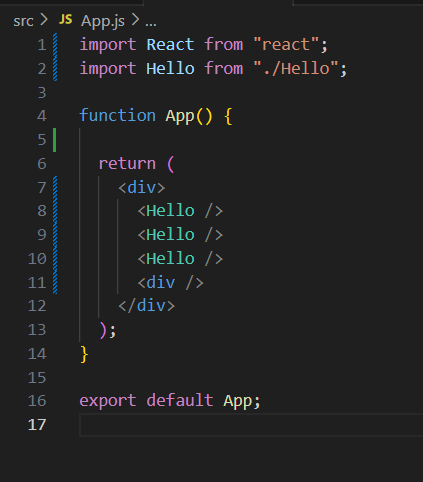423x482 pixels.
Task: Click the <Hello /> tag on line 9
Action: (x=180, y=235)
